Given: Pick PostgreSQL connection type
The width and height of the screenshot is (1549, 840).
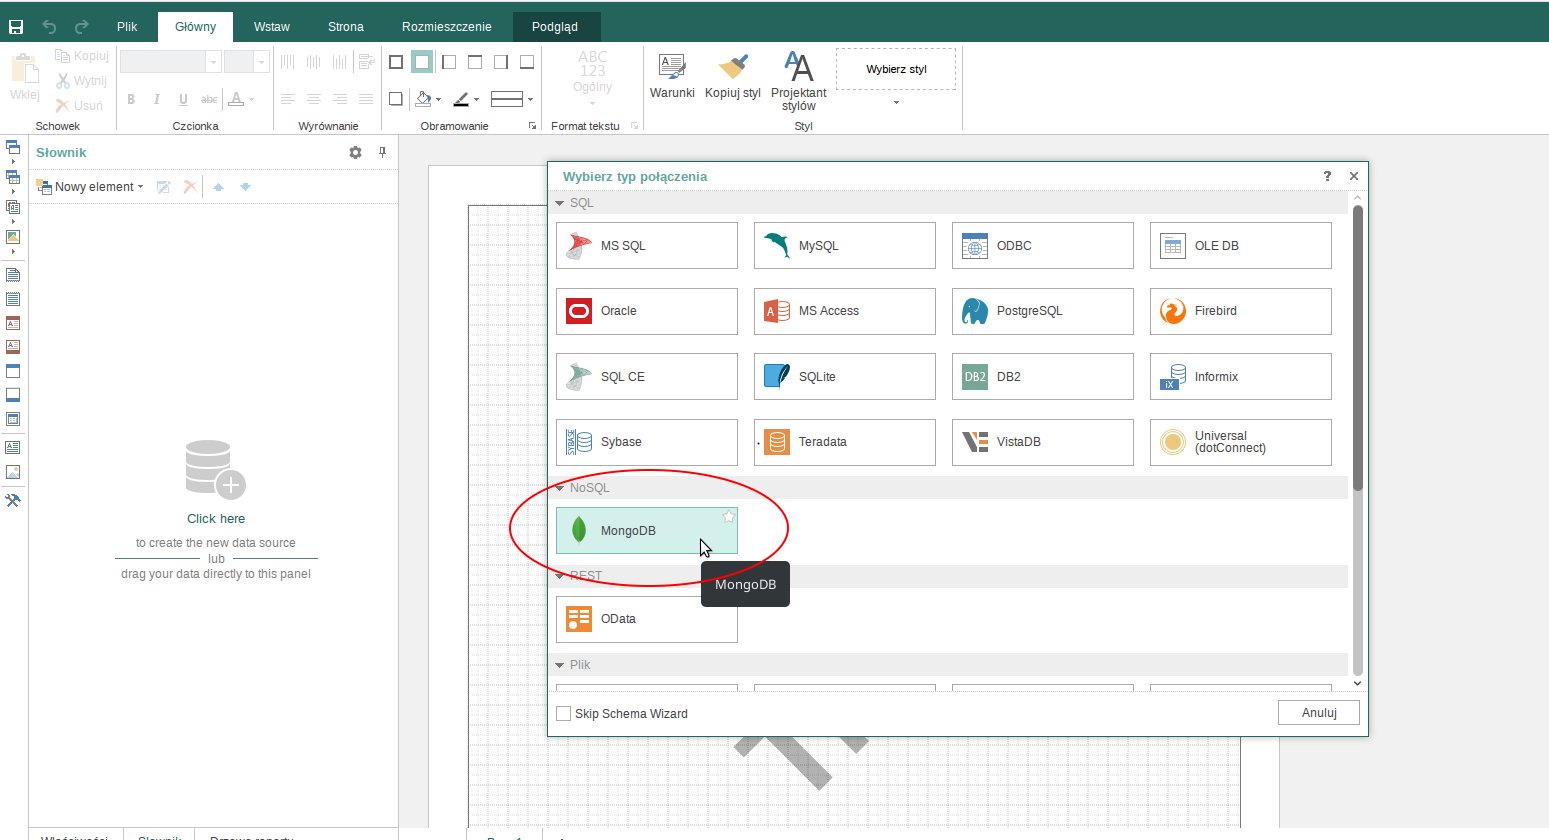Looking at the screenshot, I should tap(1043, 311).
